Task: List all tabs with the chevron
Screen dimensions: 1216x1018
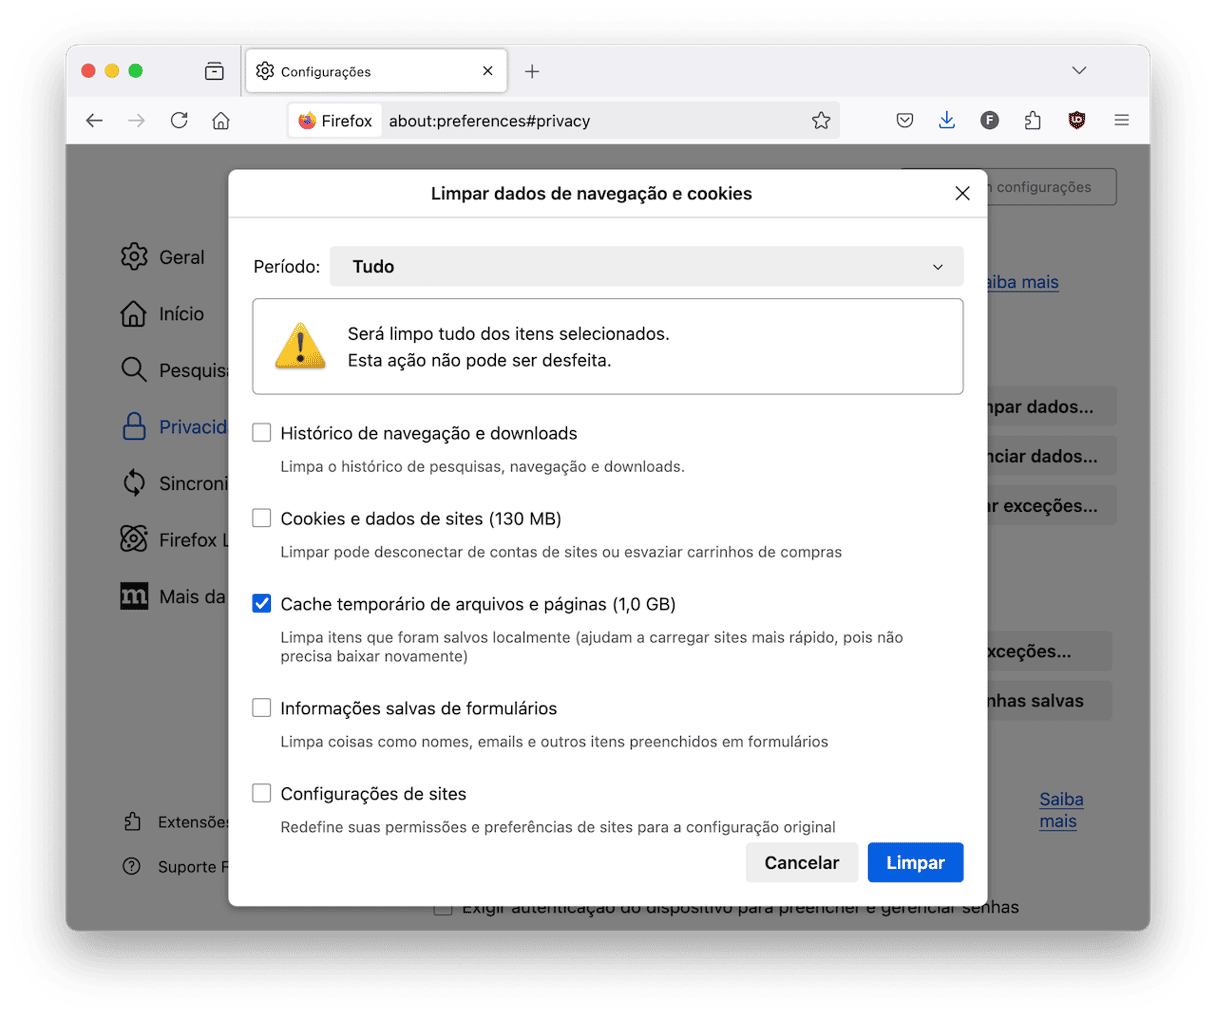Action: [x=1079, y=71]
